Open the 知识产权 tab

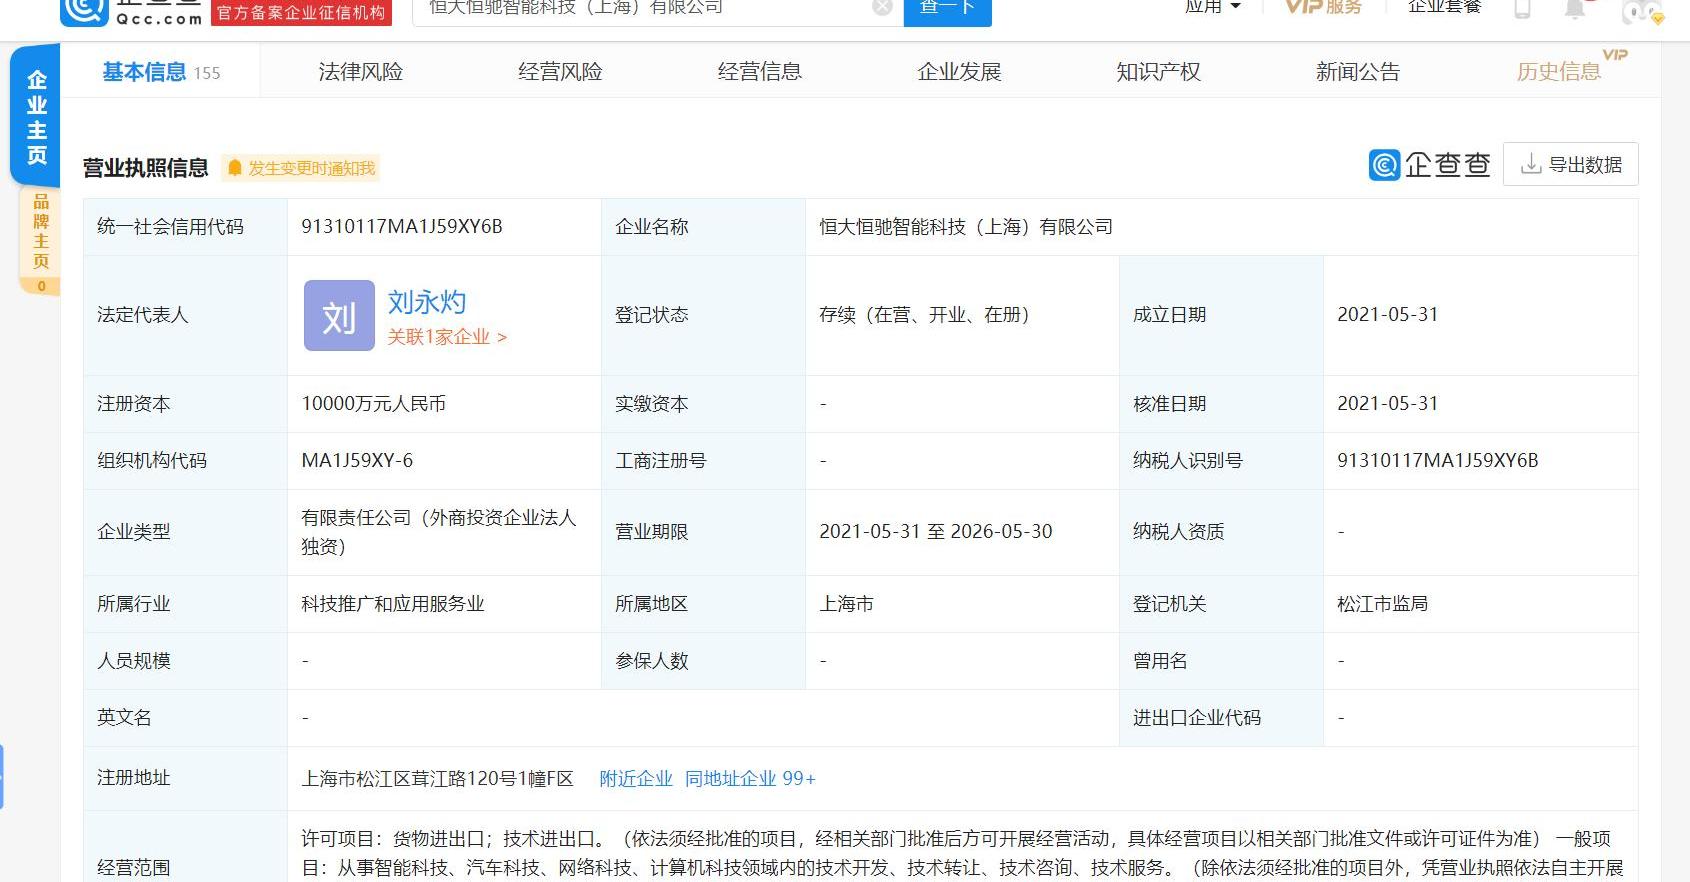[1158, 72]
